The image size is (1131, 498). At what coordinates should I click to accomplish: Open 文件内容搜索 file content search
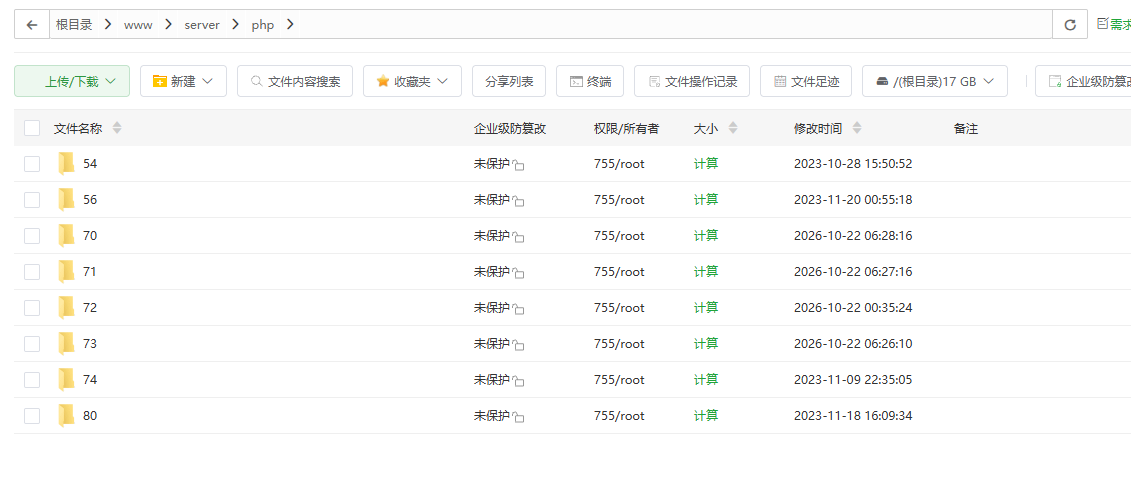pyautogui.click(x=295, y=81)
